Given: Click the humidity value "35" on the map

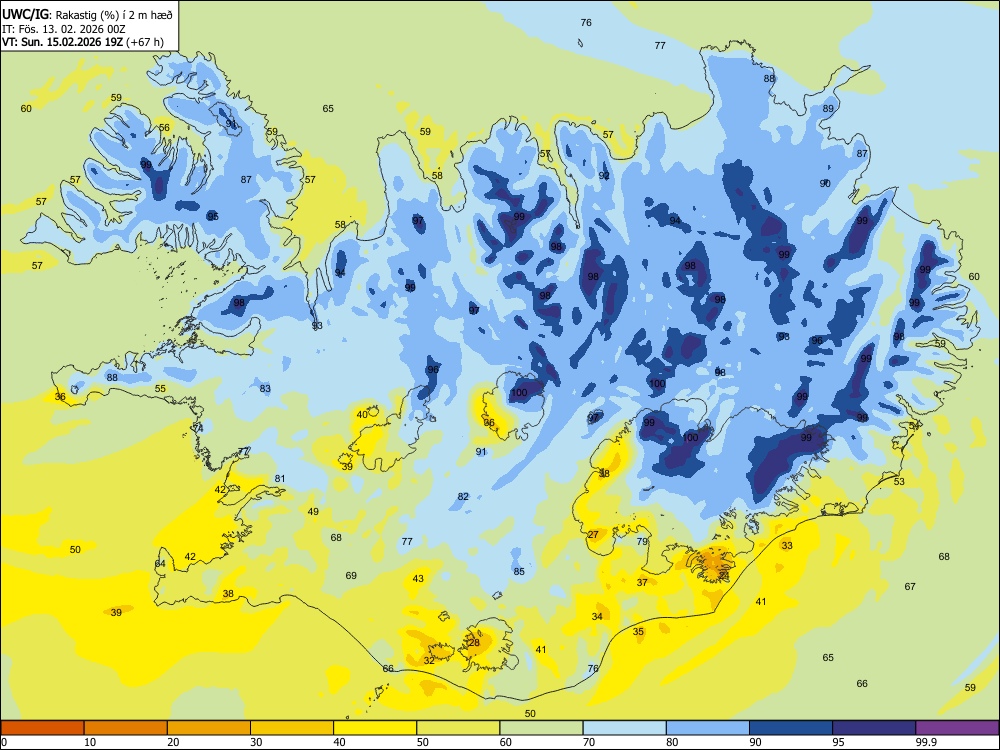Looking at the screenshot, I should pos(638,631).
